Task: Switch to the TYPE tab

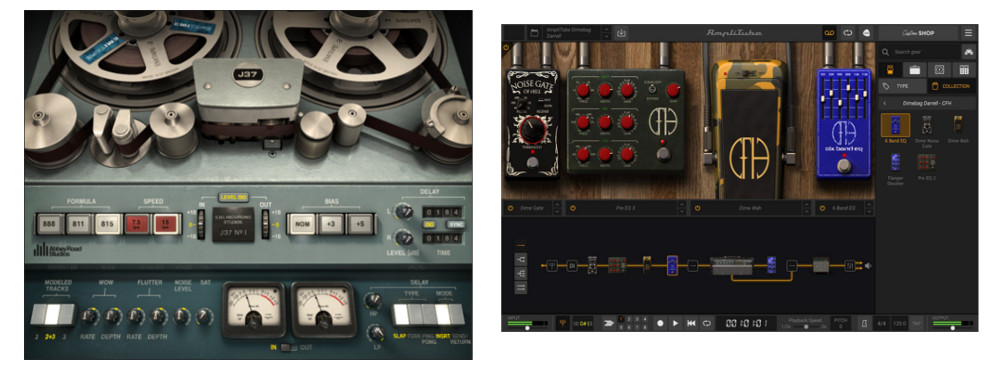Action: [902, 86]
